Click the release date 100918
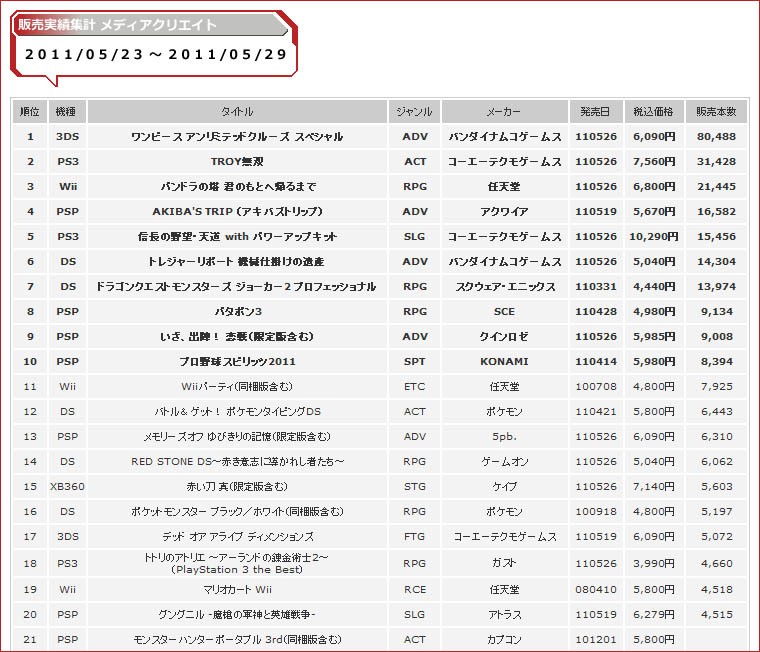Image resolution: width=760 pixels, height=652 pixels. click(596, 511)
